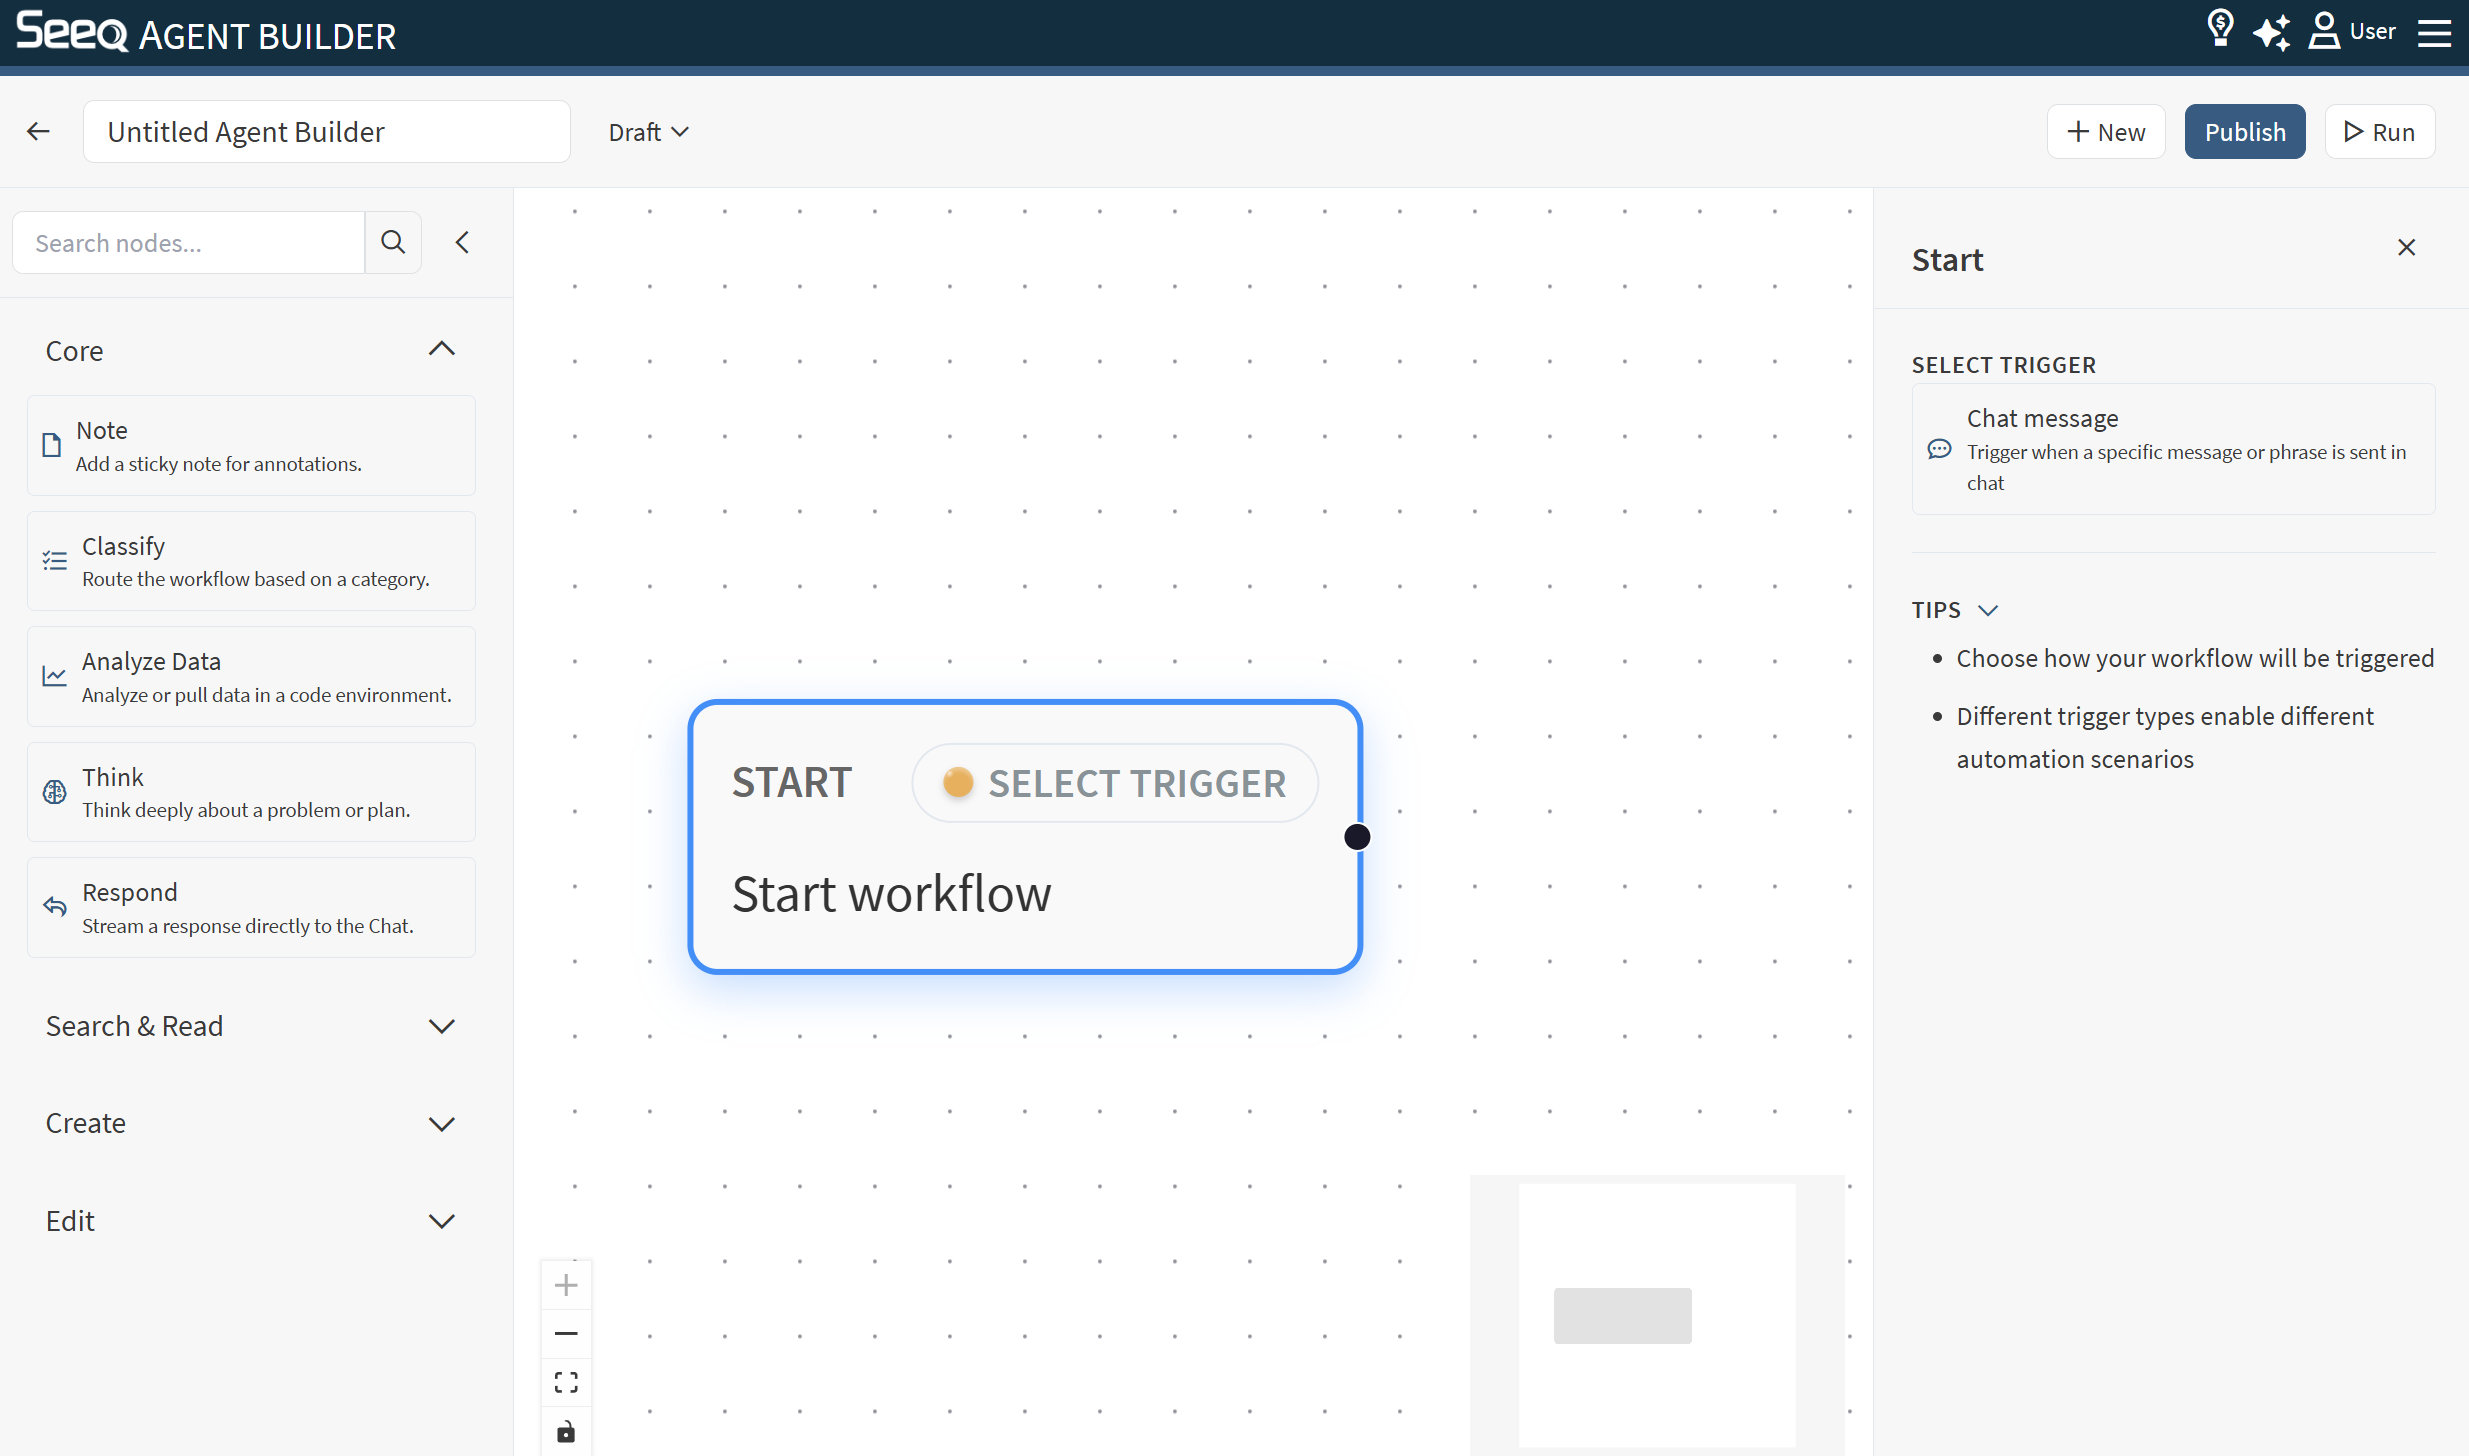Screen dimensions: 2469x1456
Task: Collapse the TIPS section
Action: coord(1987,610)
